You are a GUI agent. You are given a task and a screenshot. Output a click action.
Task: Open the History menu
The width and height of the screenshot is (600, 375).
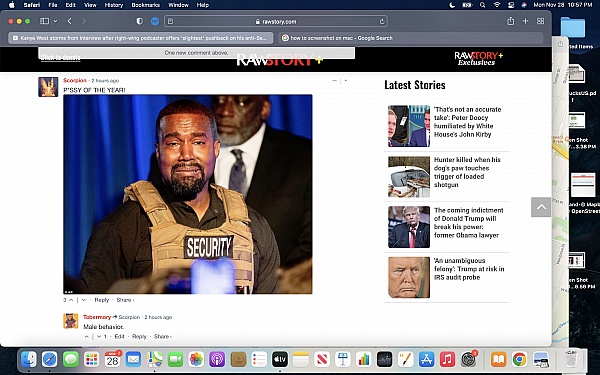[x=114, y=5]
